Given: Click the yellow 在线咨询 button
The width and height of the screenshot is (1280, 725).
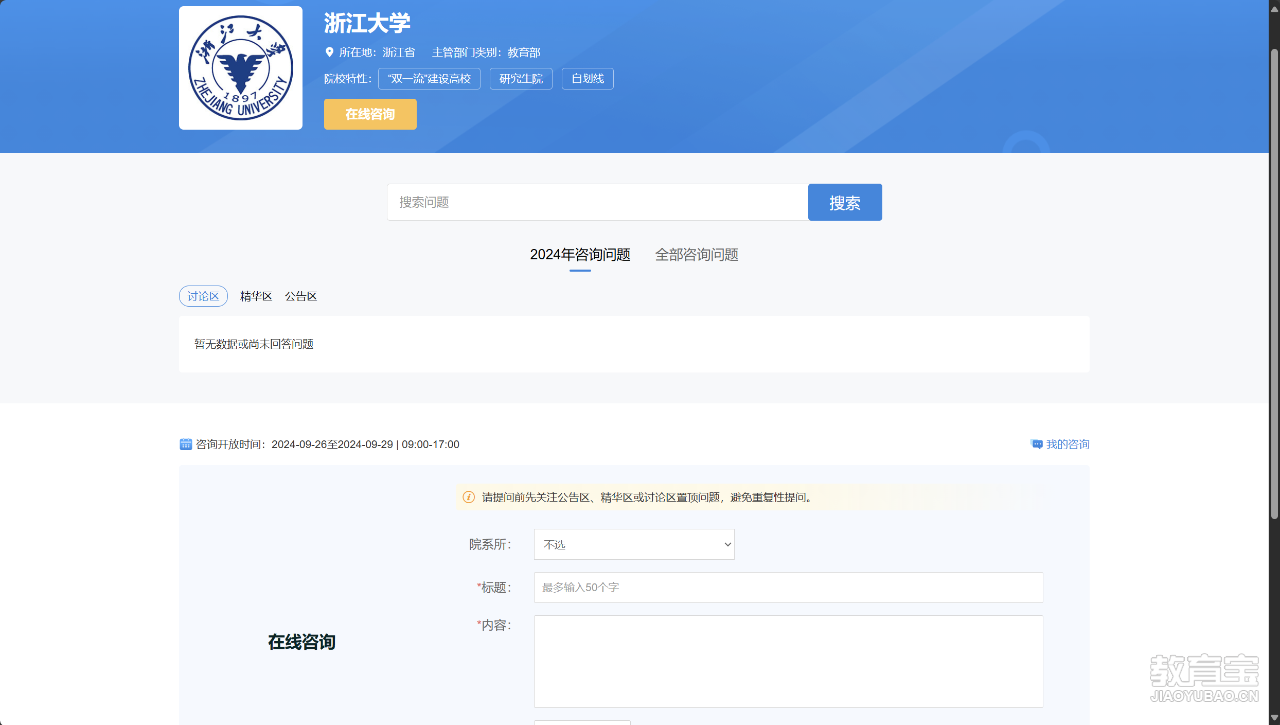Looking at the screenshot, I should 370,114.
